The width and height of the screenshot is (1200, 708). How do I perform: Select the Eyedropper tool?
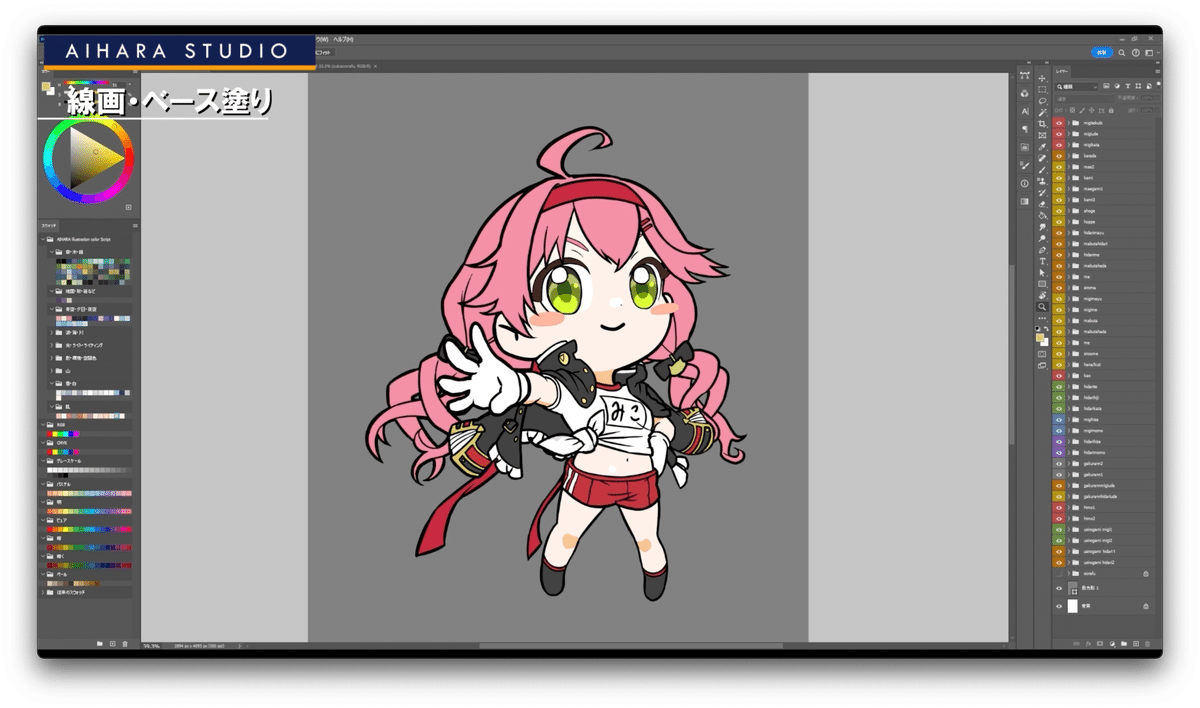pyautogui.click(x=1042, y=146)
